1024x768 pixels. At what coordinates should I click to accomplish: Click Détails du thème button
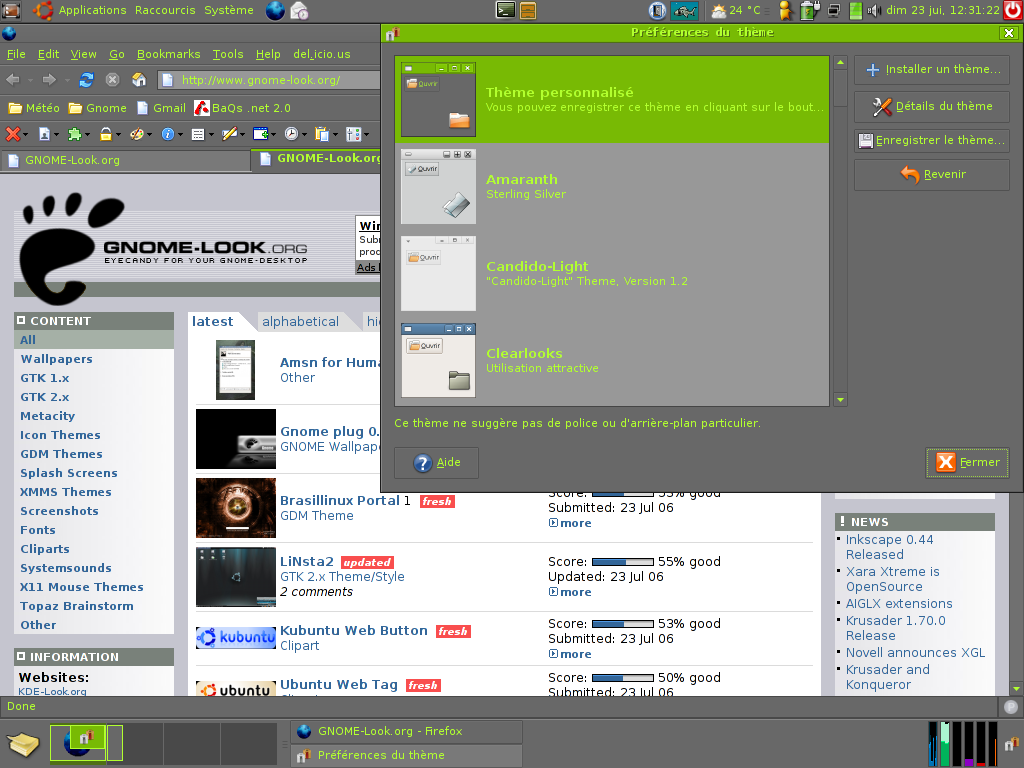932,106
